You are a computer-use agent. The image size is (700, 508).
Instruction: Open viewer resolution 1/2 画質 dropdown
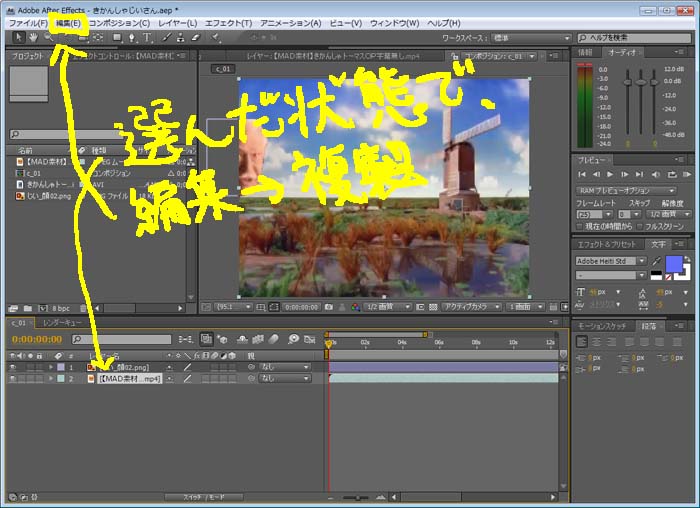click(387, 307)
